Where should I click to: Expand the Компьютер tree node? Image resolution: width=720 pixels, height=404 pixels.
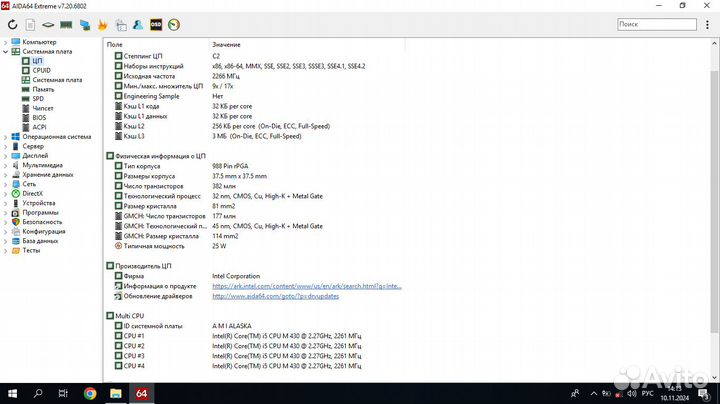pos(6,42)
